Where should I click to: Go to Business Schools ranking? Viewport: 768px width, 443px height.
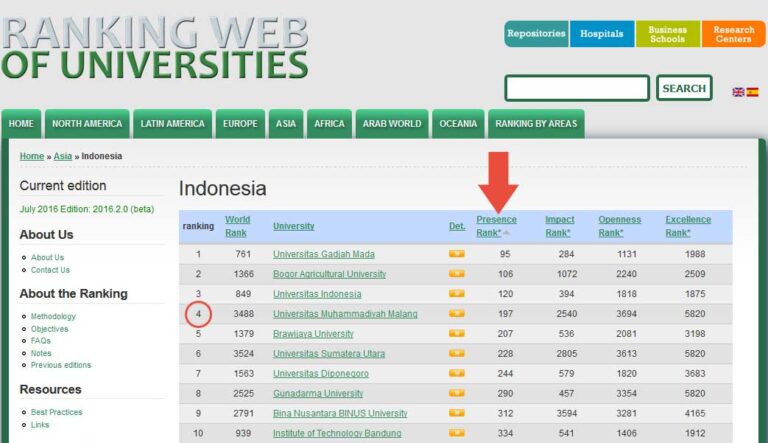[x=668, y=34]
